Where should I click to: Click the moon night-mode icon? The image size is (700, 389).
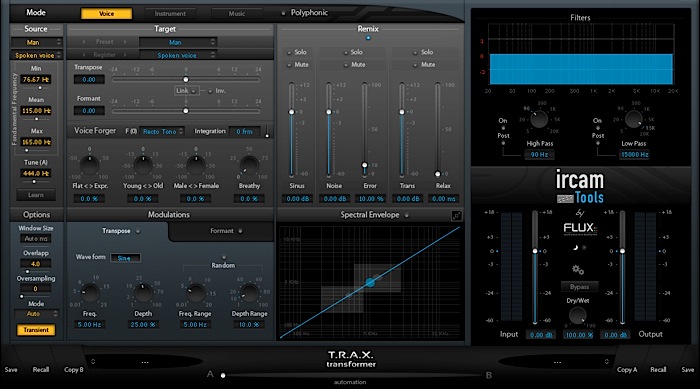(x=575, y=247)
